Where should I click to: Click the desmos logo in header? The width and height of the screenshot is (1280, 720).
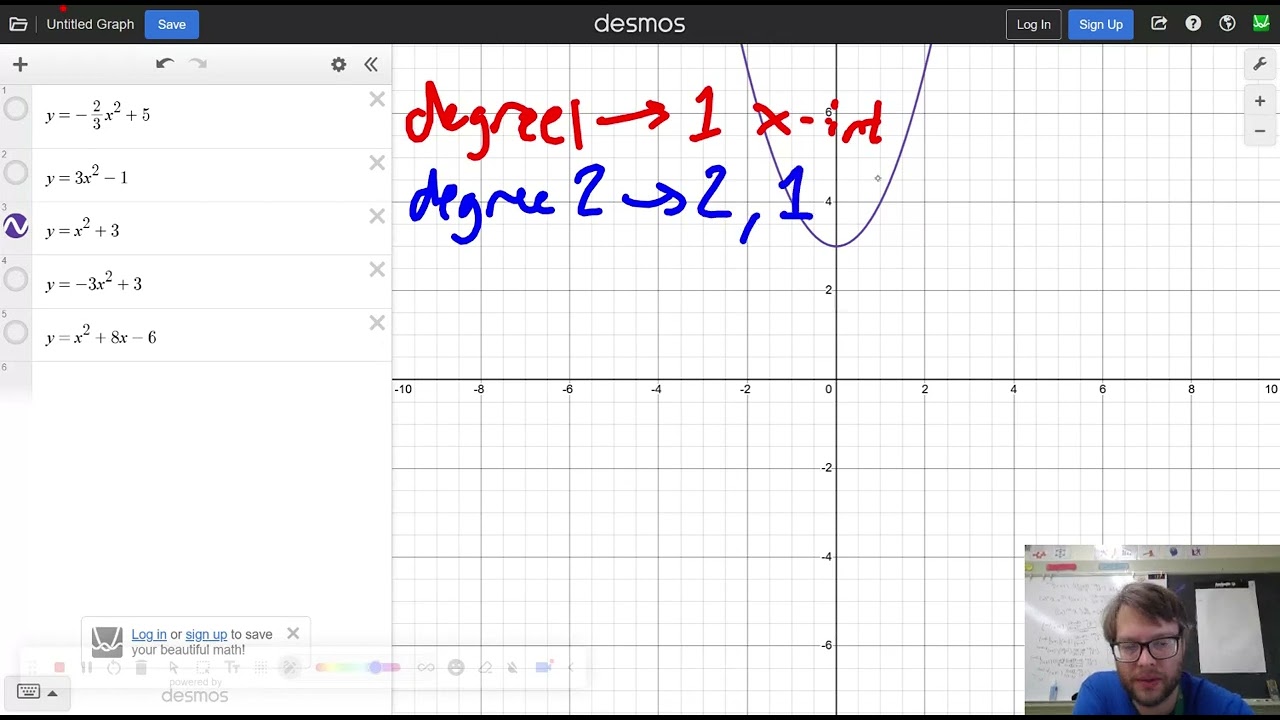click(639, 24)
